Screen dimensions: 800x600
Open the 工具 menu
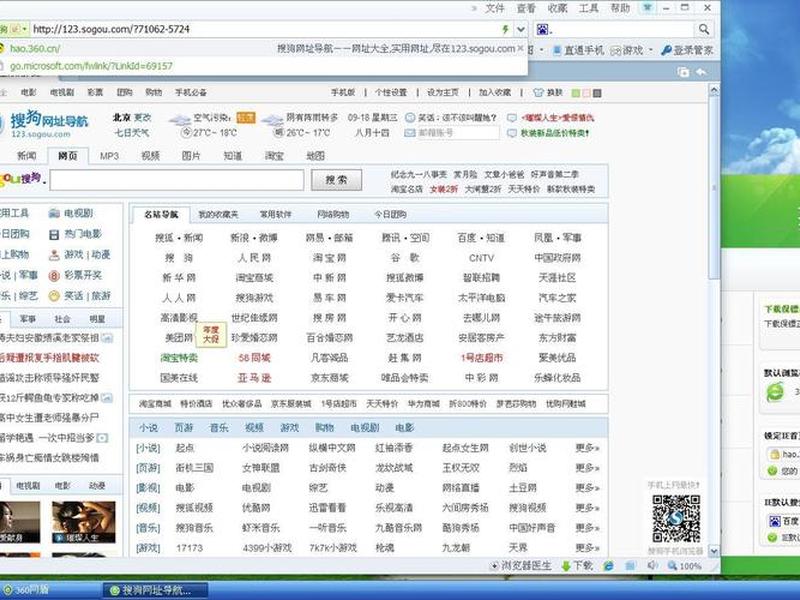tap(588, 8)
